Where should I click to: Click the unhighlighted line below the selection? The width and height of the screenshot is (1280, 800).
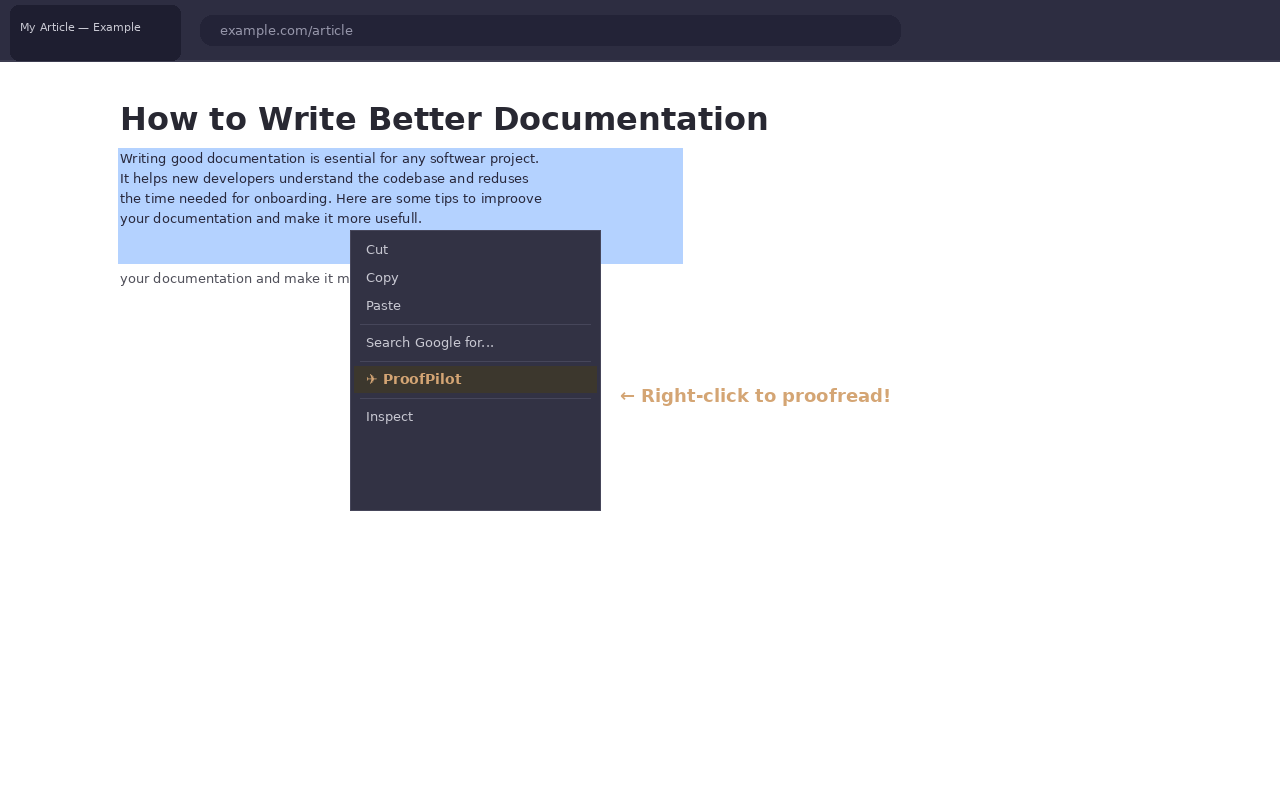tap(230, 278)
